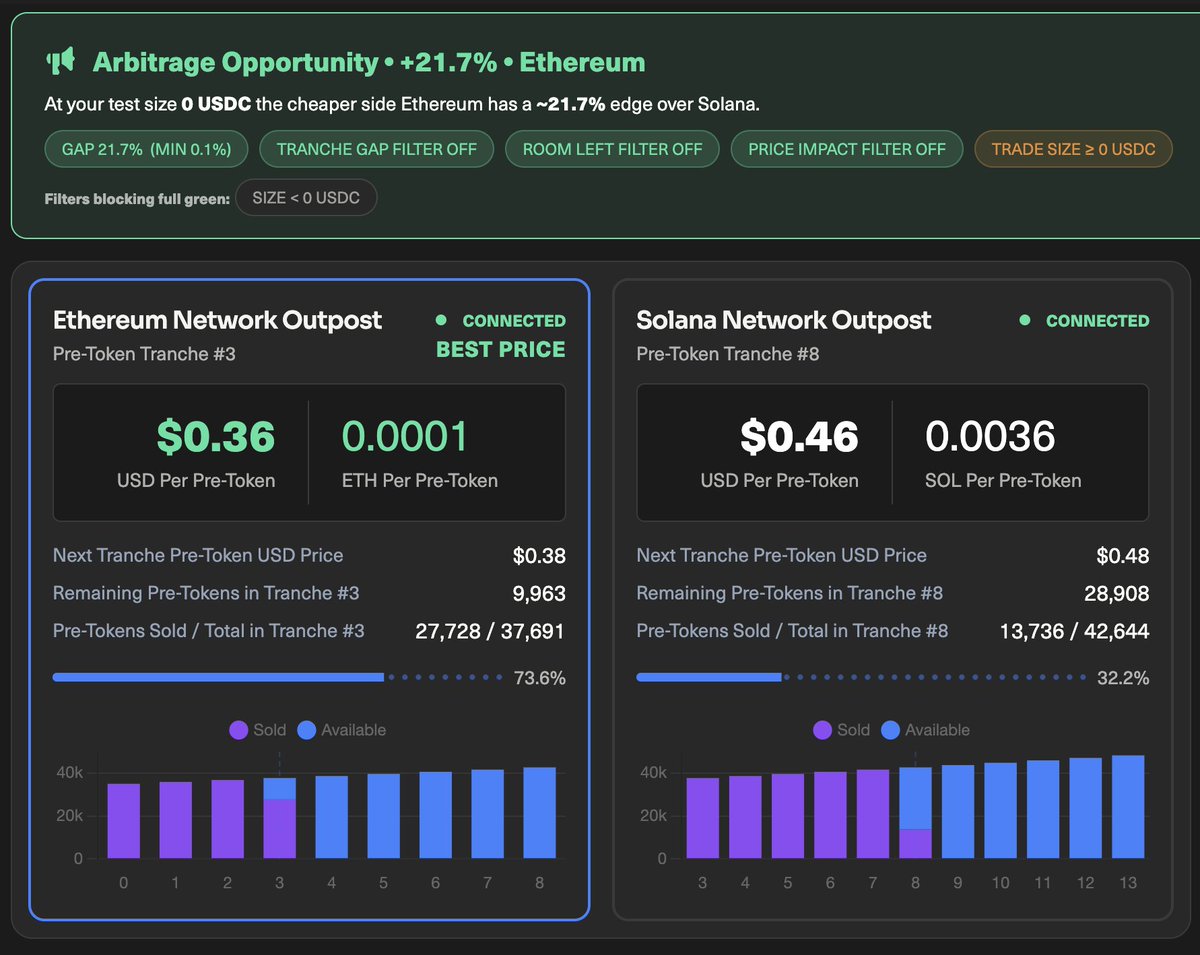The image size is (1200, 955).
Task: Click the SIZE < 0 USDC blocking filter chip
Action: 306,198
